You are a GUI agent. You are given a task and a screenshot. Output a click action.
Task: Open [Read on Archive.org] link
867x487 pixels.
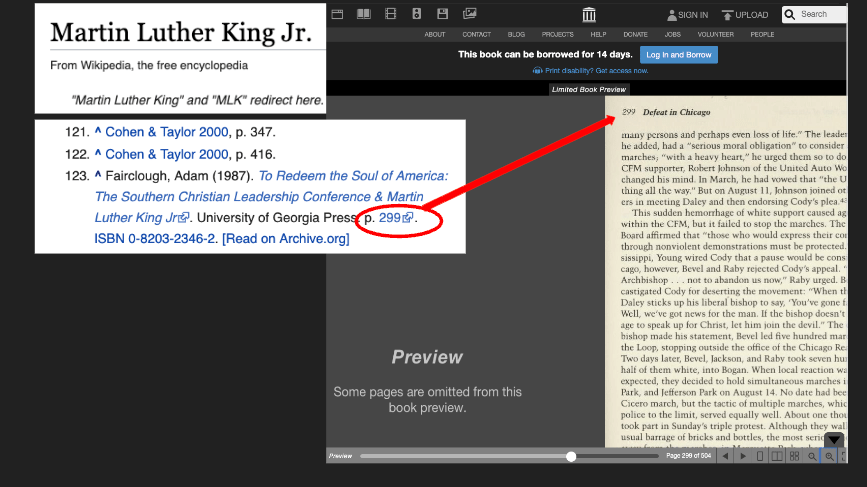click(285, 239)
